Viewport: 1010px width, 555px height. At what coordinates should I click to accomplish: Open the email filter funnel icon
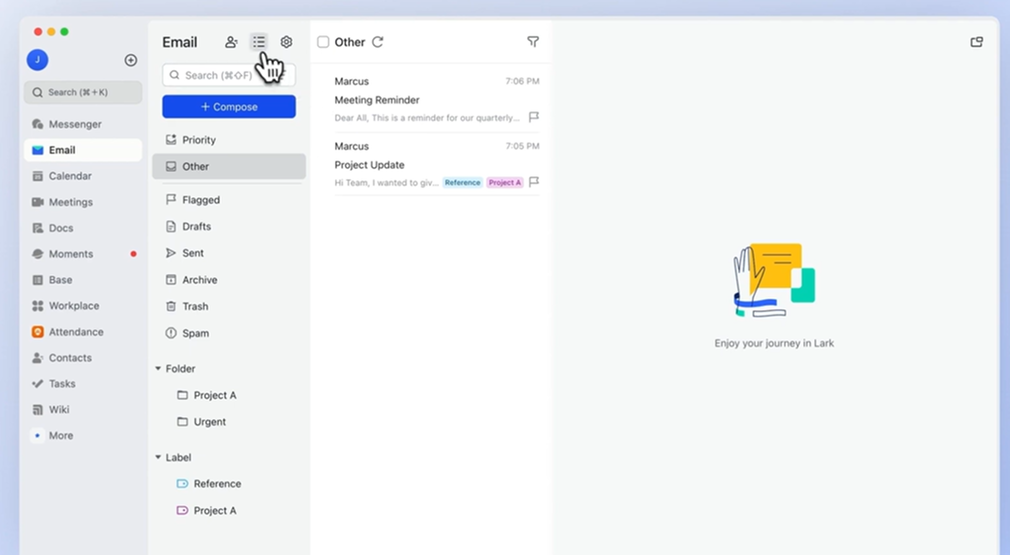pyautogui.click(x=533, y=42)
